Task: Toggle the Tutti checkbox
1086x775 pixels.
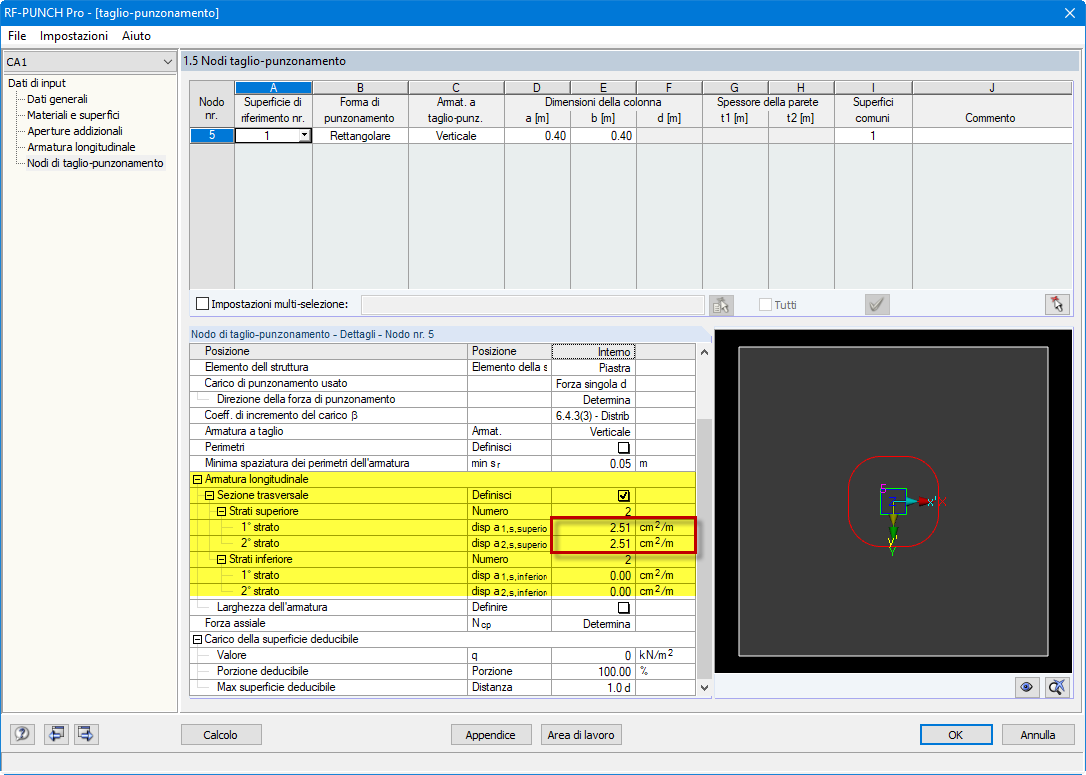Action: click(x=765, y=305)
